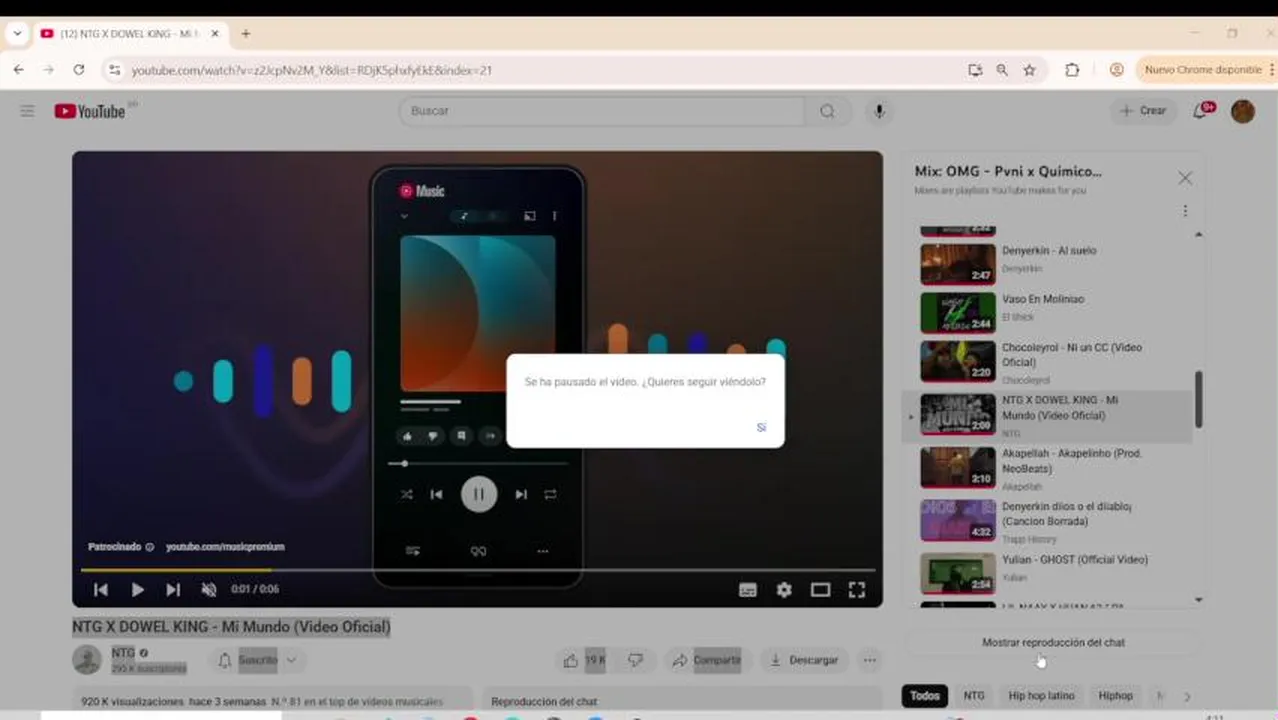Click Nuevo Chrome disponible update button

point(1204,70)
